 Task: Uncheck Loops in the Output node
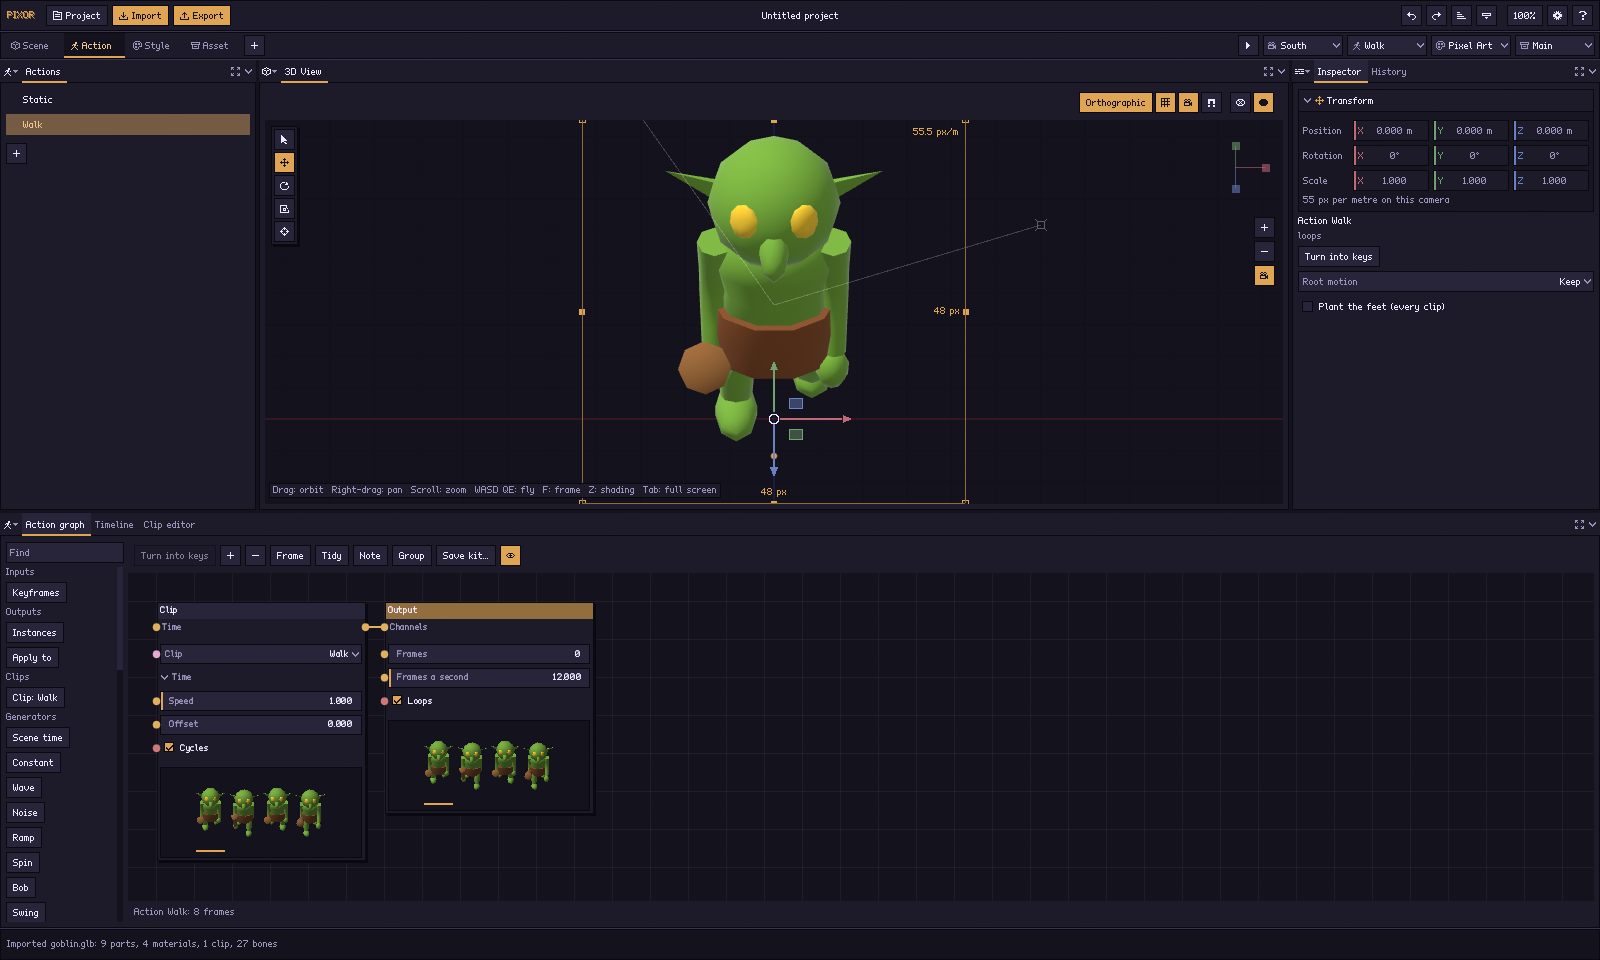(397, 701)
